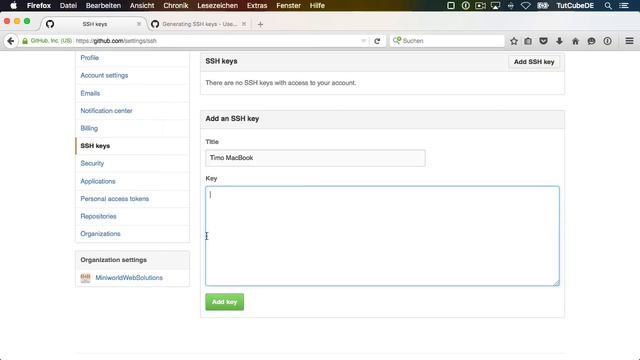The height and width of the screenshot is (360, 640).
Task: Click the 1Password toolbar icon
Action: (x=607, y=41)
